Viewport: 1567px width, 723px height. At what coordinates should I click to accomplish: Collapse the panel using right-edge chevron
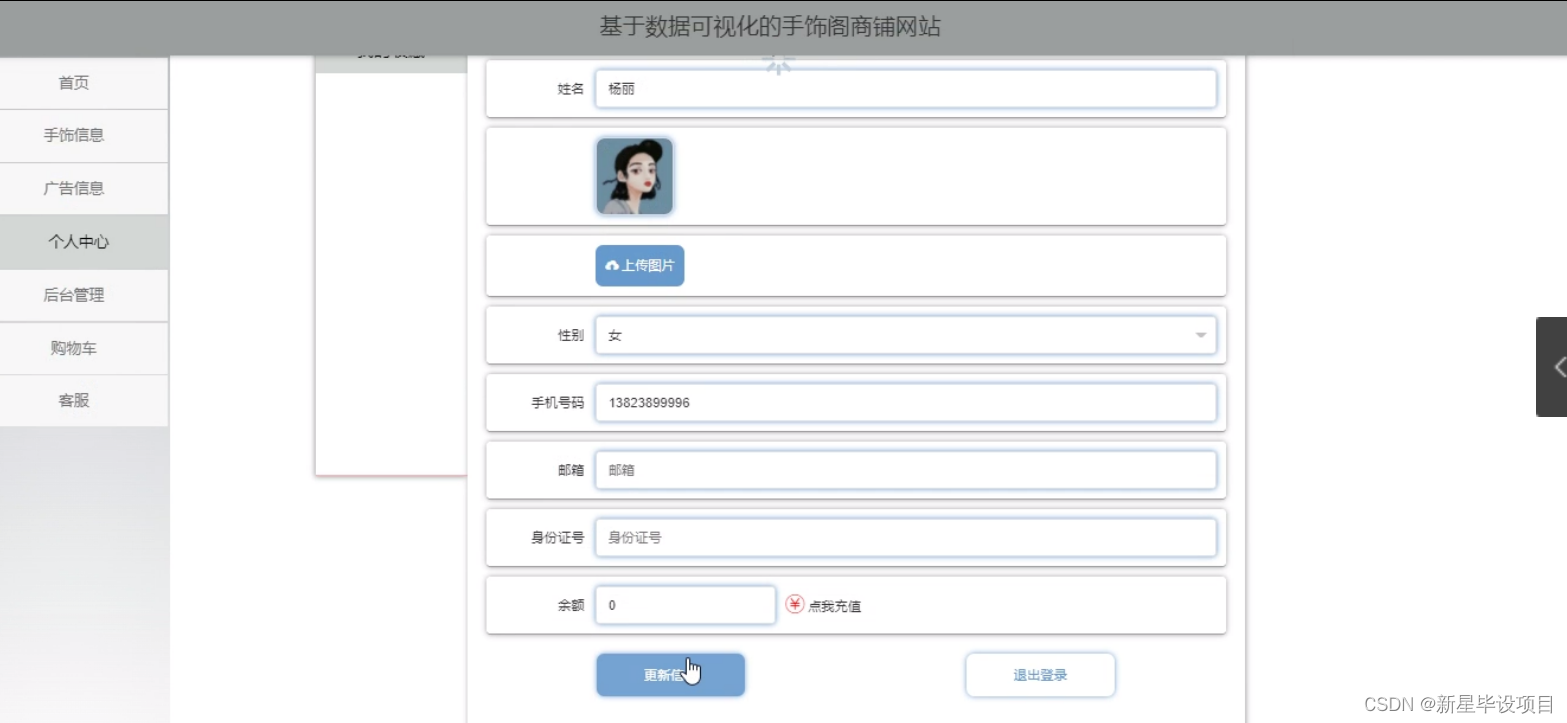click(x=1556, y=366)
